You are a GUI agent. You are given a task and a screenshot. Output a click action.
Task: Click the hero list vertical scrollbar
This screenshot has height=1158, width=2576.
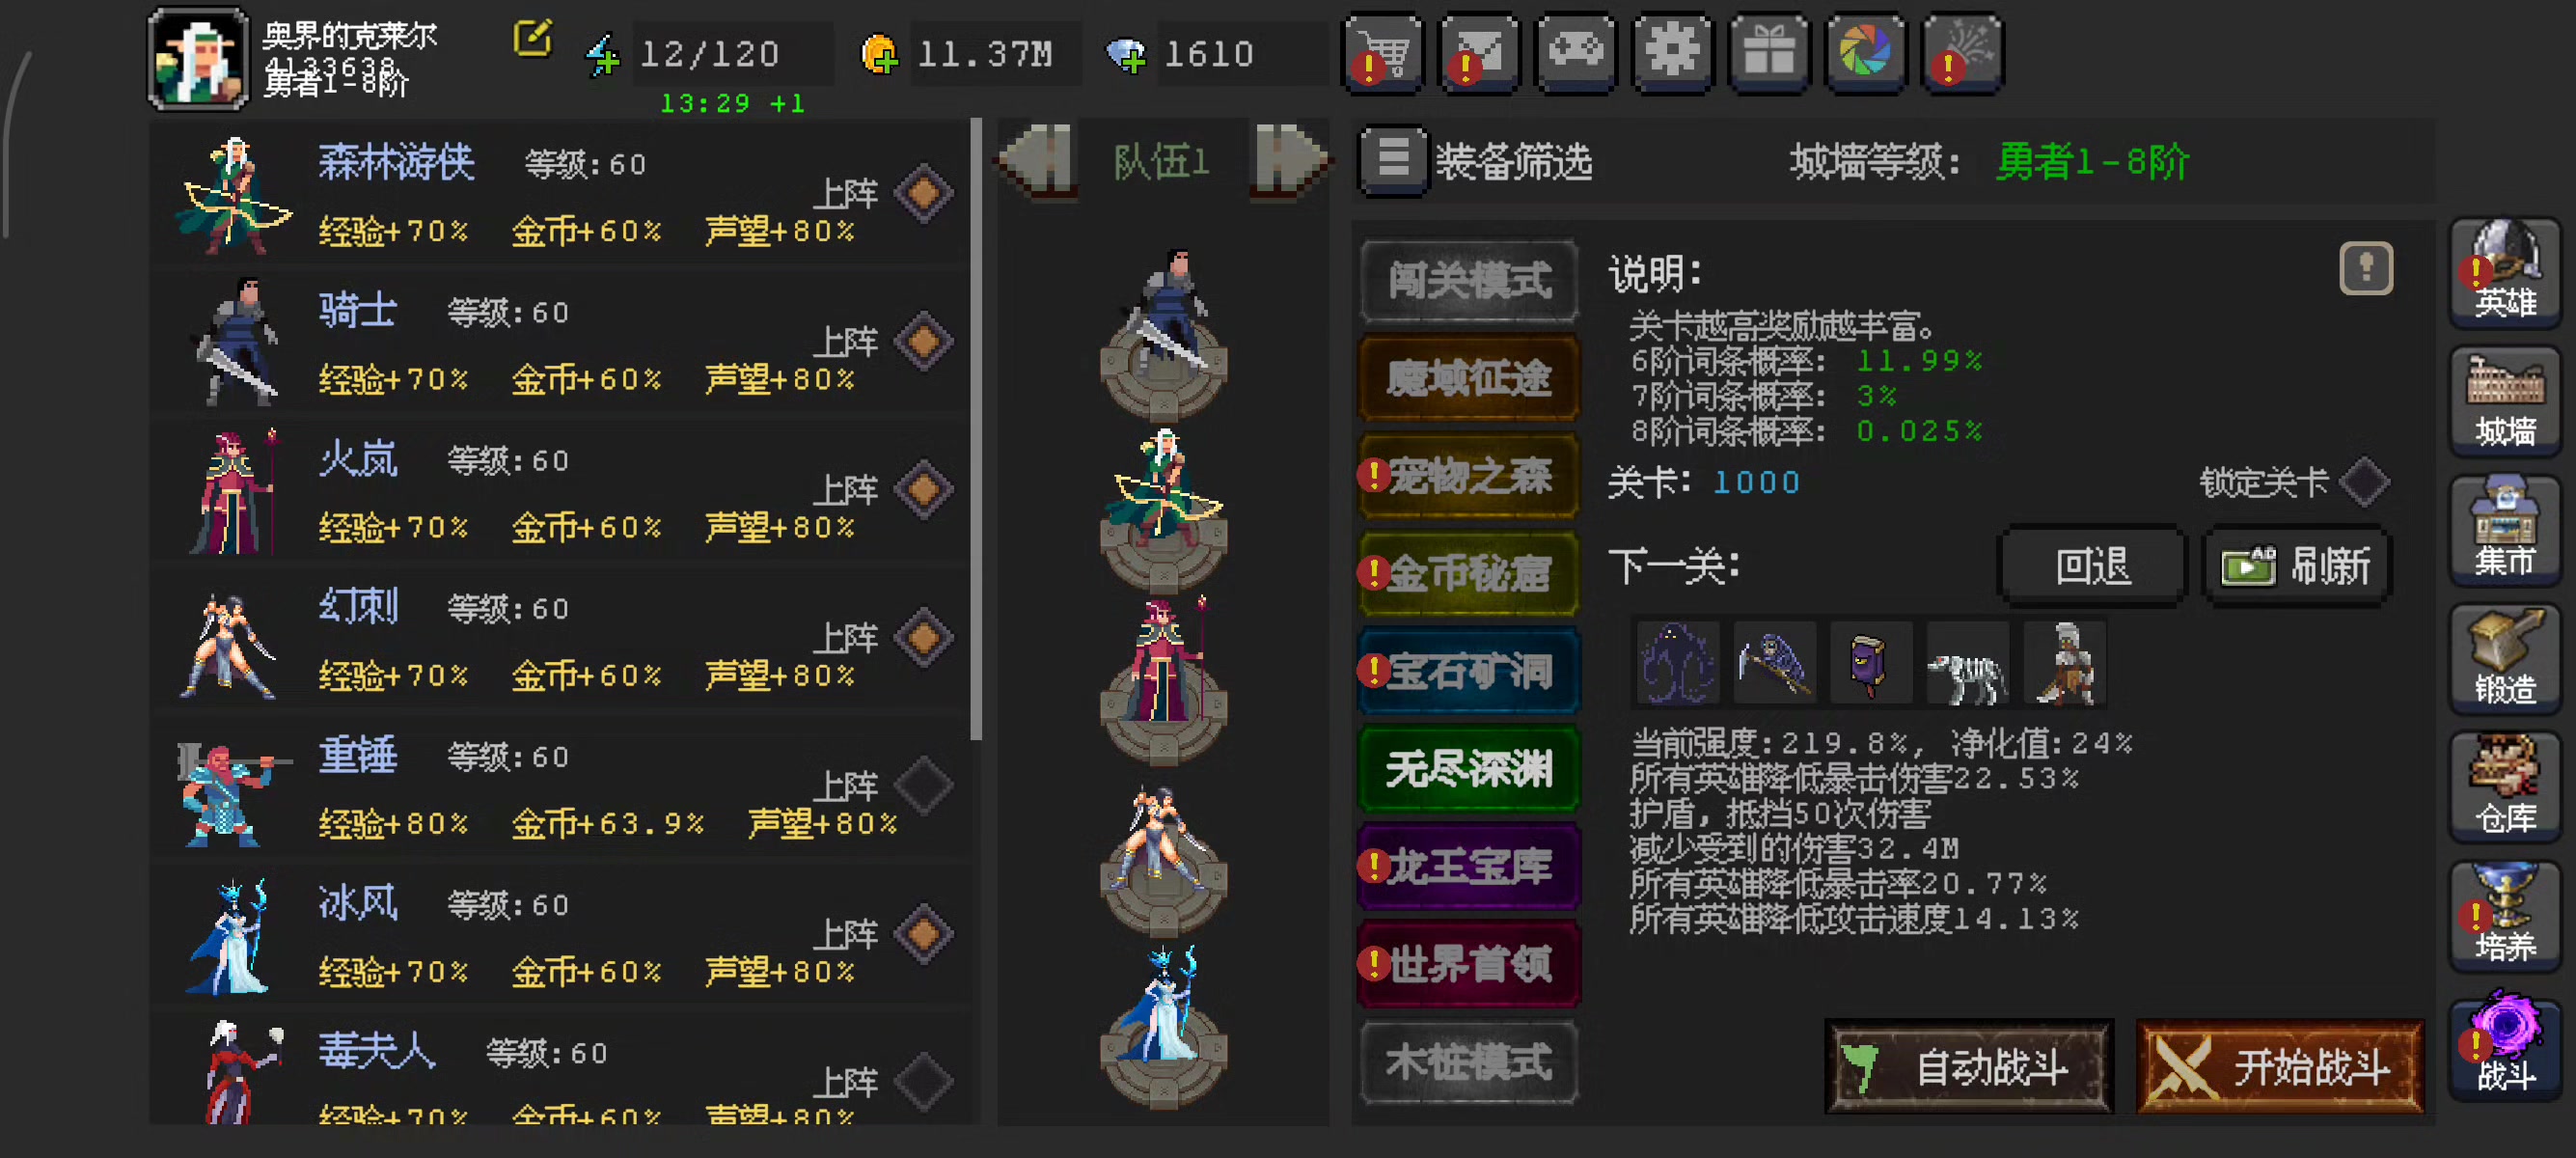(x=976, y=430)
